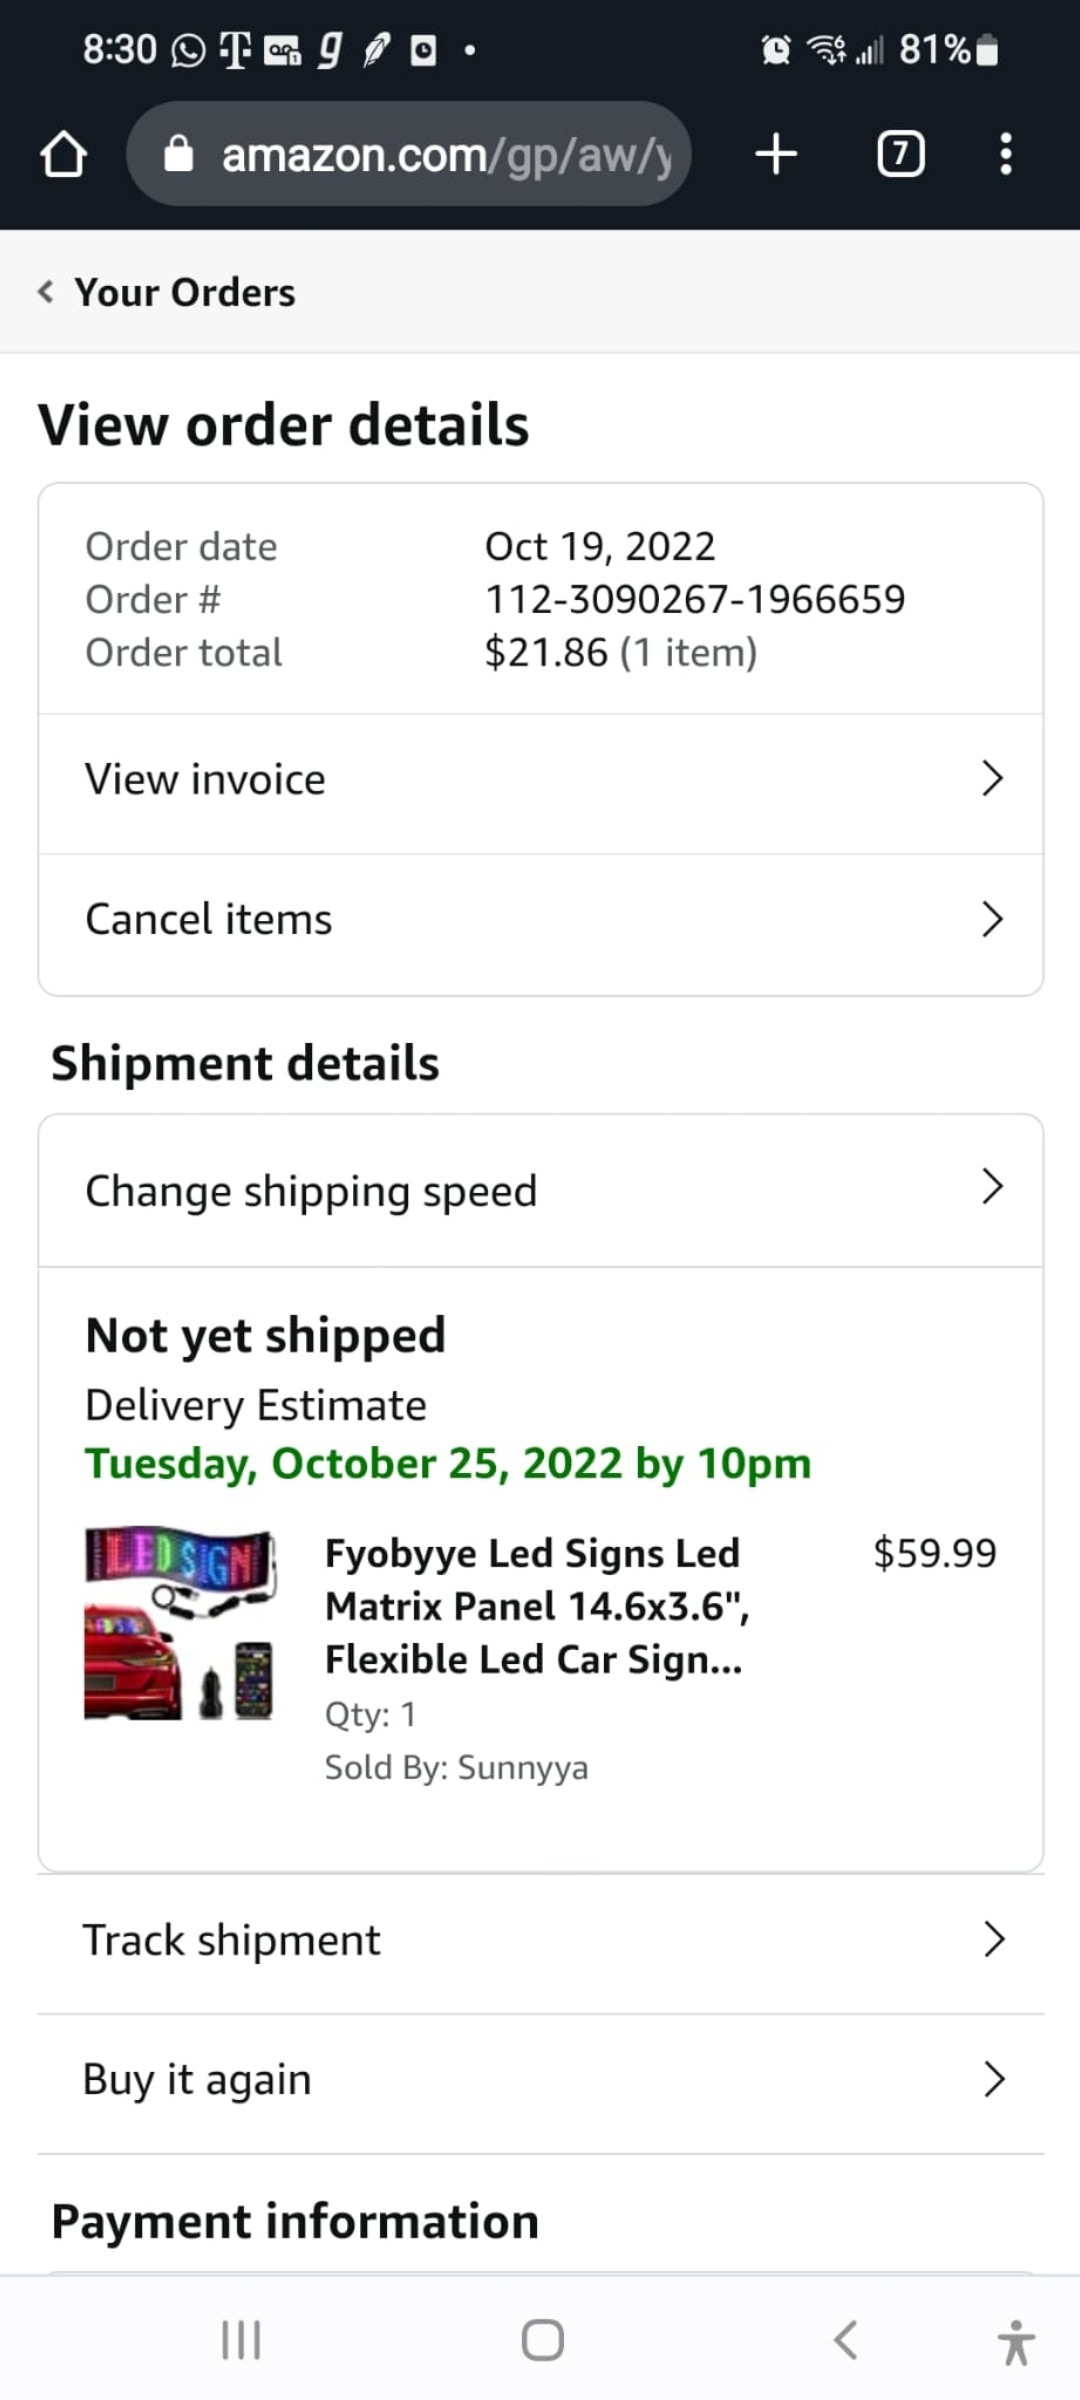Open the tab switcher showing 7 tabs
Viewport: 1080px width, 2400px height.
(900, 154)
